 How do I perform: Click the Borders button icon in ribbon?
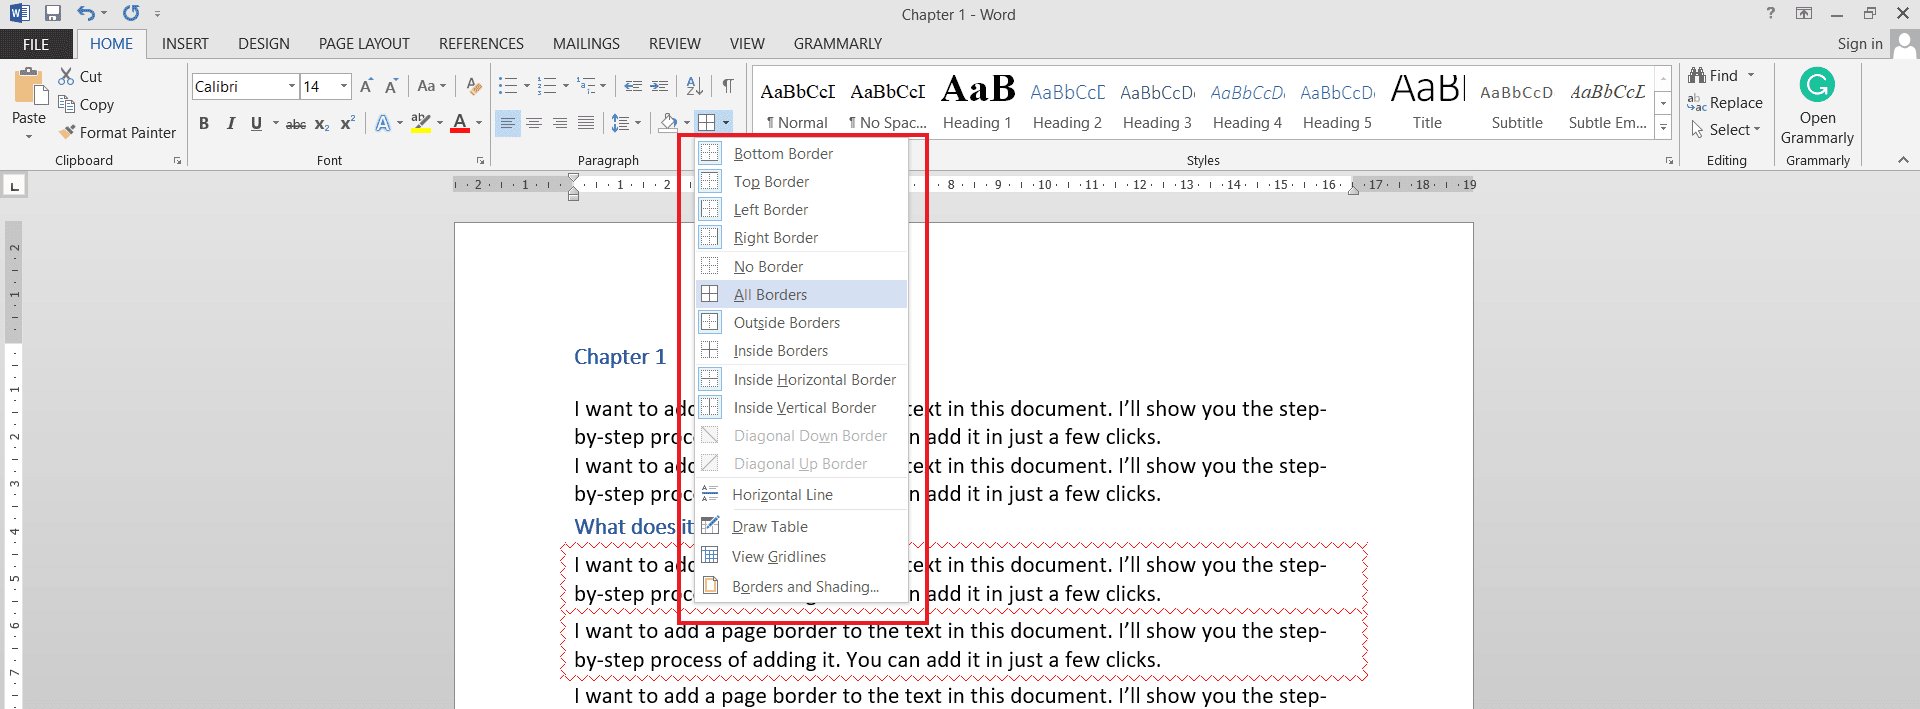pos(706,123)
